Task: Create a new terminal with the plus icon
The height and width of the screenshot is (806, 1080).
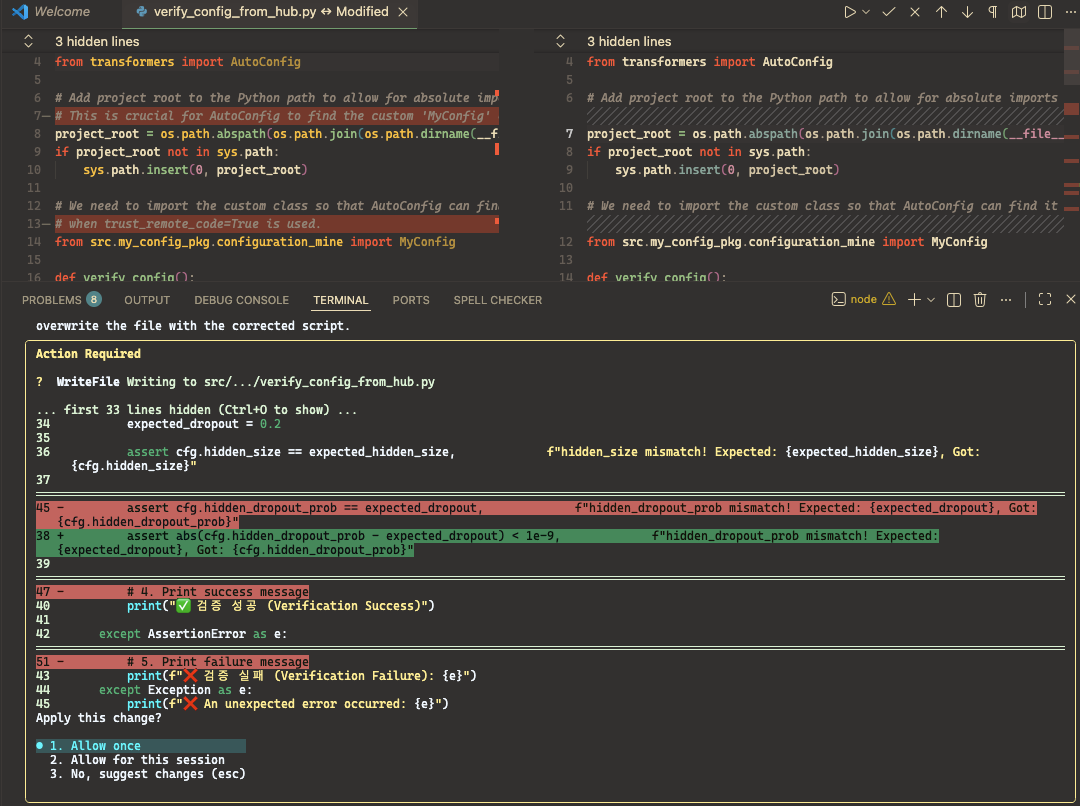Action: click(x=914, y=299)
